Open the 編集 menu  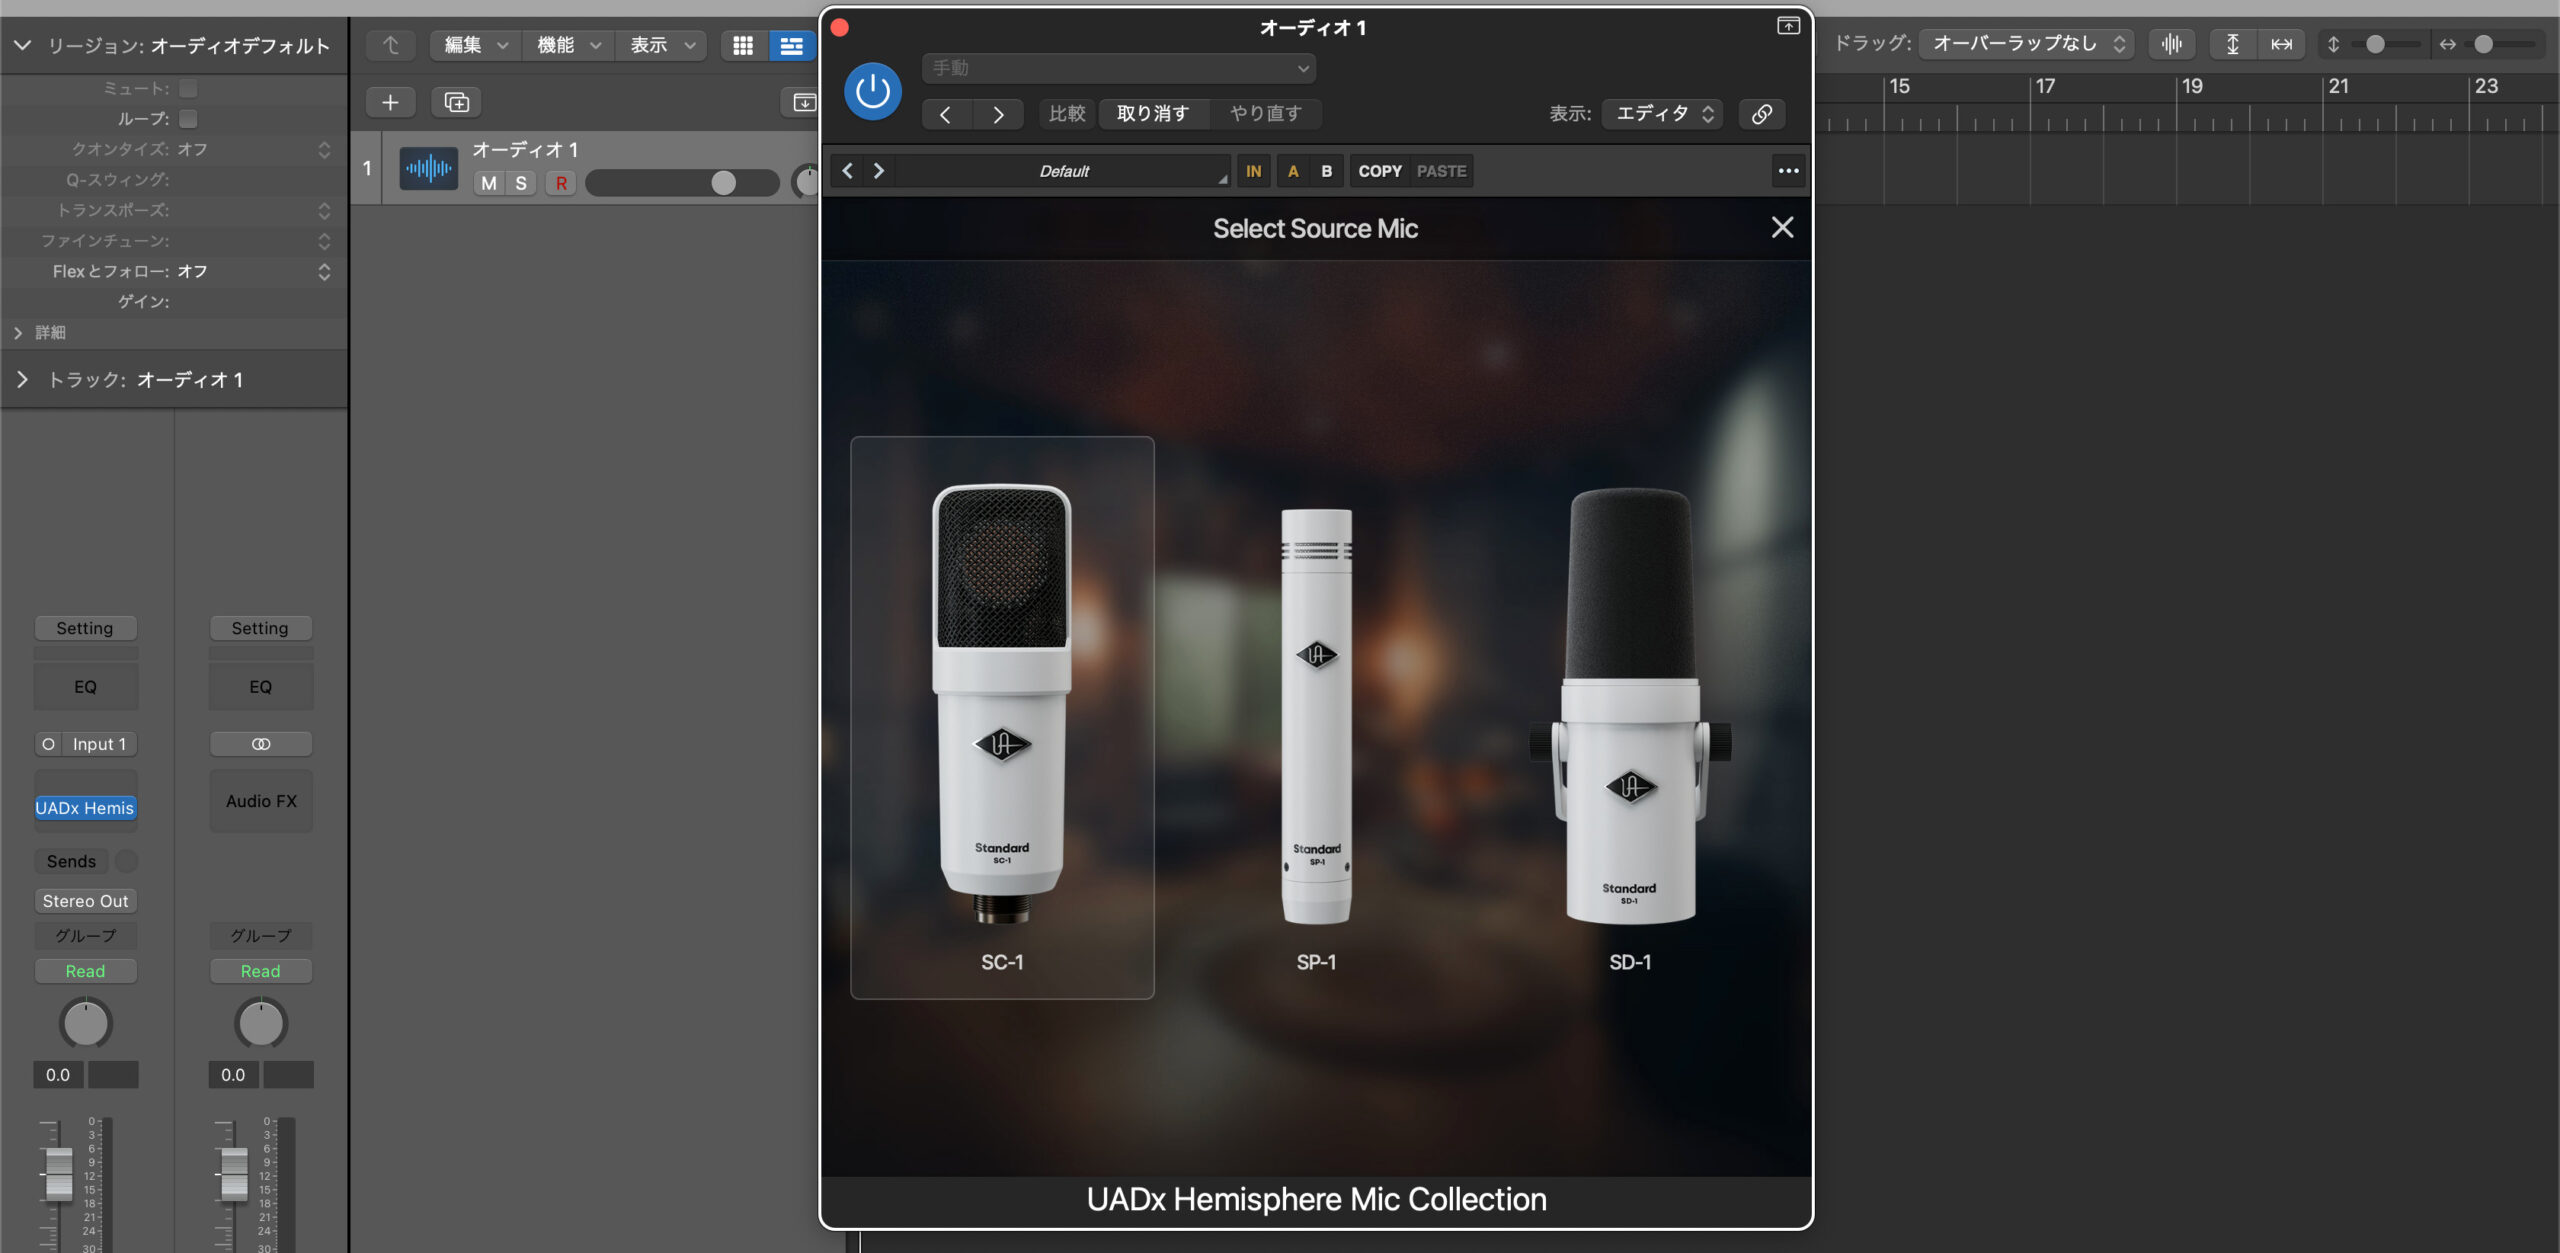click(475, 45)
